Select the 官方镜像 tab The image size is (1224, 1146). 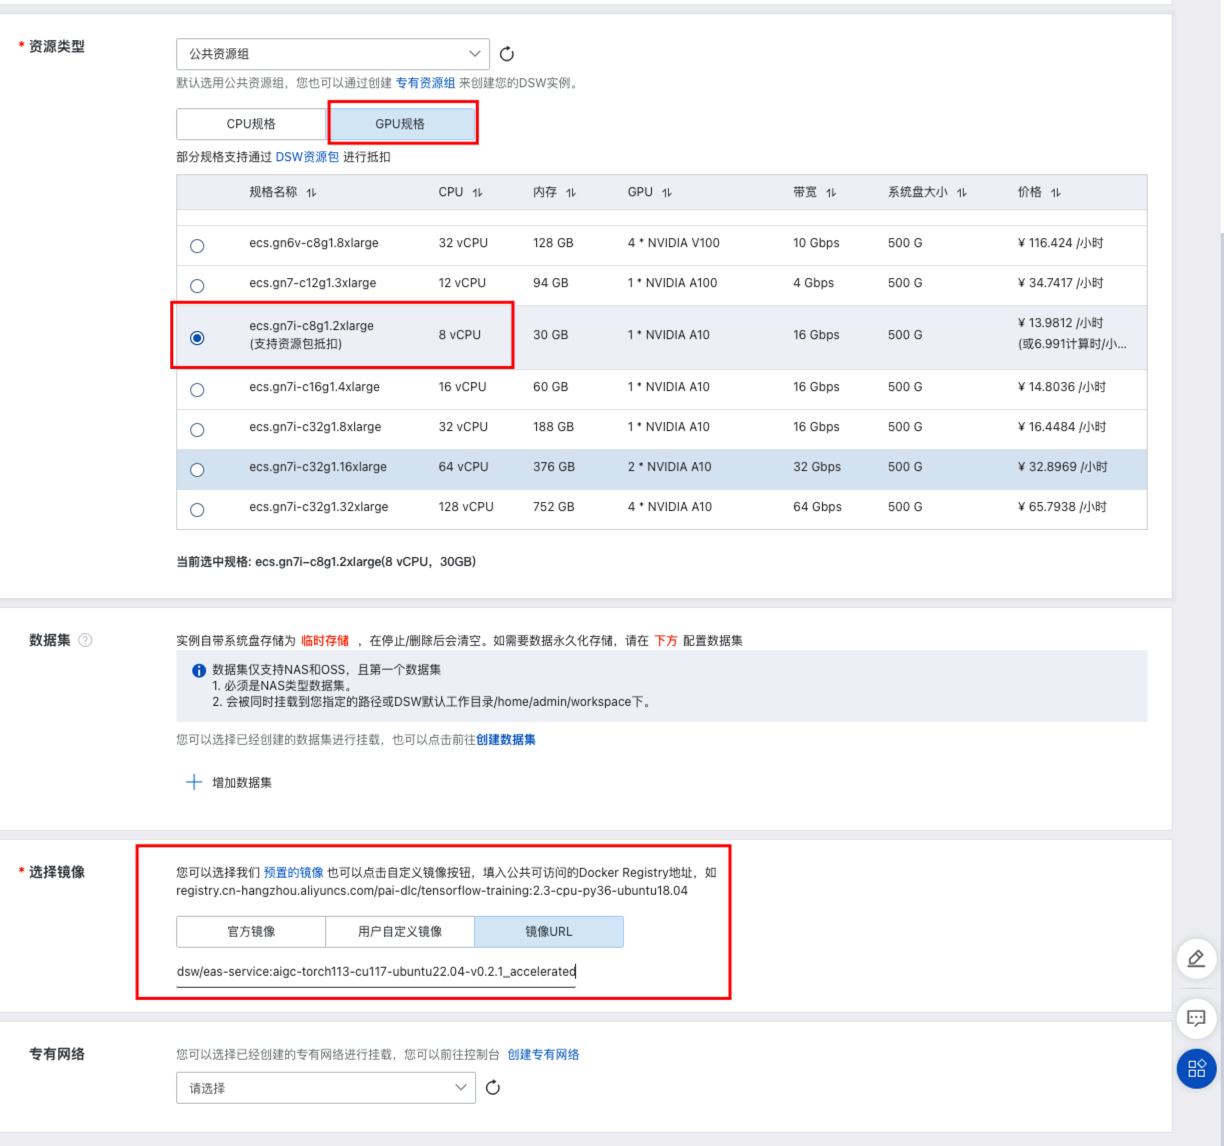point(251,931)
